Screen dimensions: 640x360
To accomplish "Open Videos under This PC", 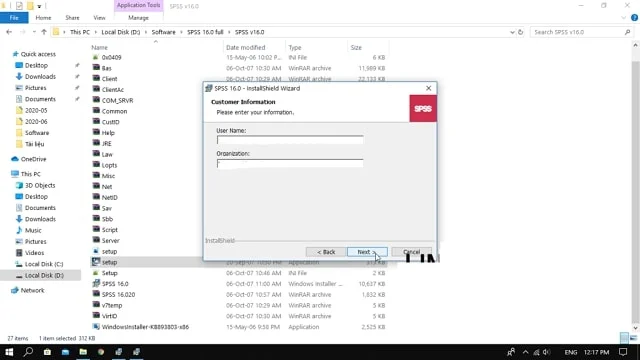I will (x=34, y=253).
